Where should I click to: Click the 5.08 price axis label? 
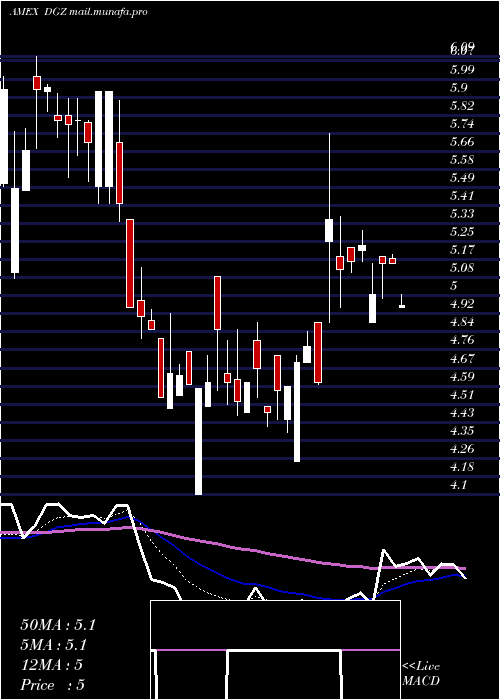pyautogui.click(x=462, y=268)
